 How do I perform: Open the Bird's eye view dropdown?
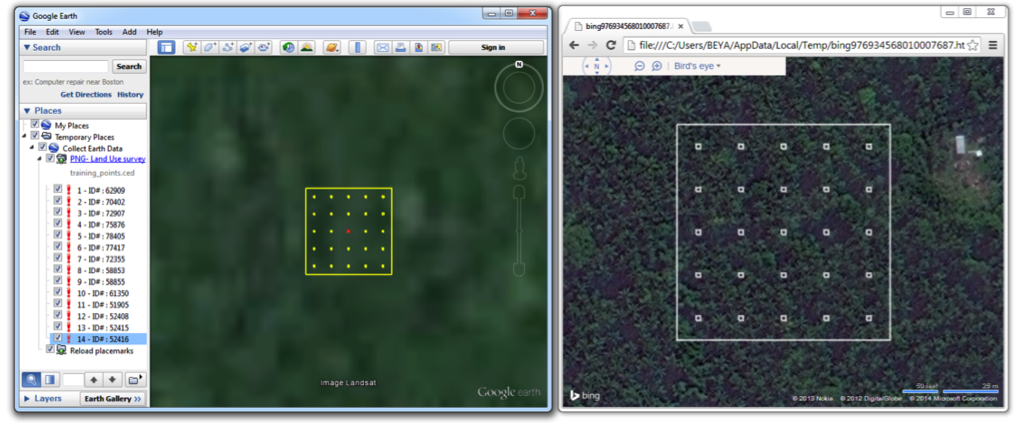pos(697,66)
